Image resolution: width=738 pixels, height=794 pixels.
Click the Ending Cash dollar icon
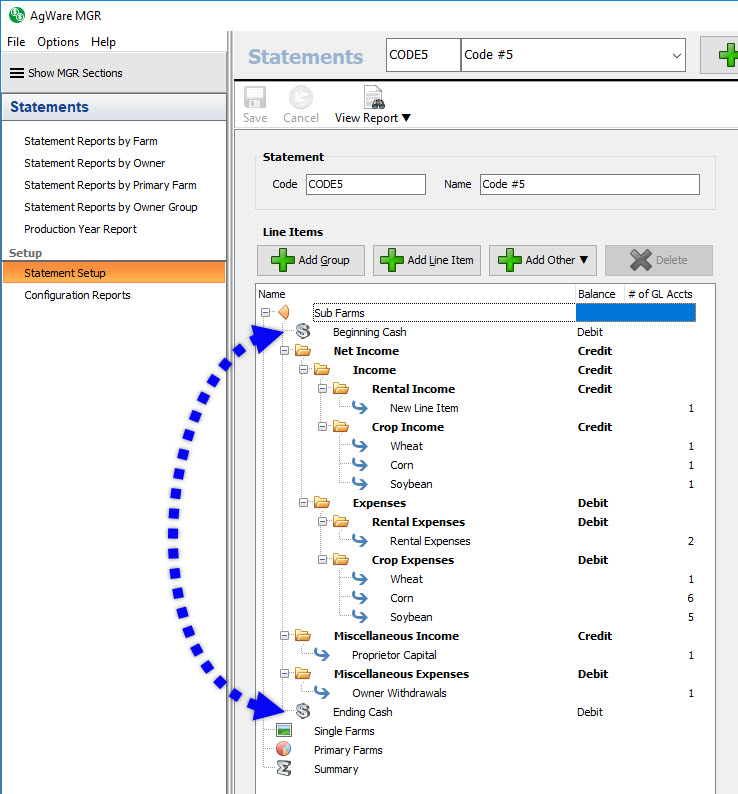[304, 712]
